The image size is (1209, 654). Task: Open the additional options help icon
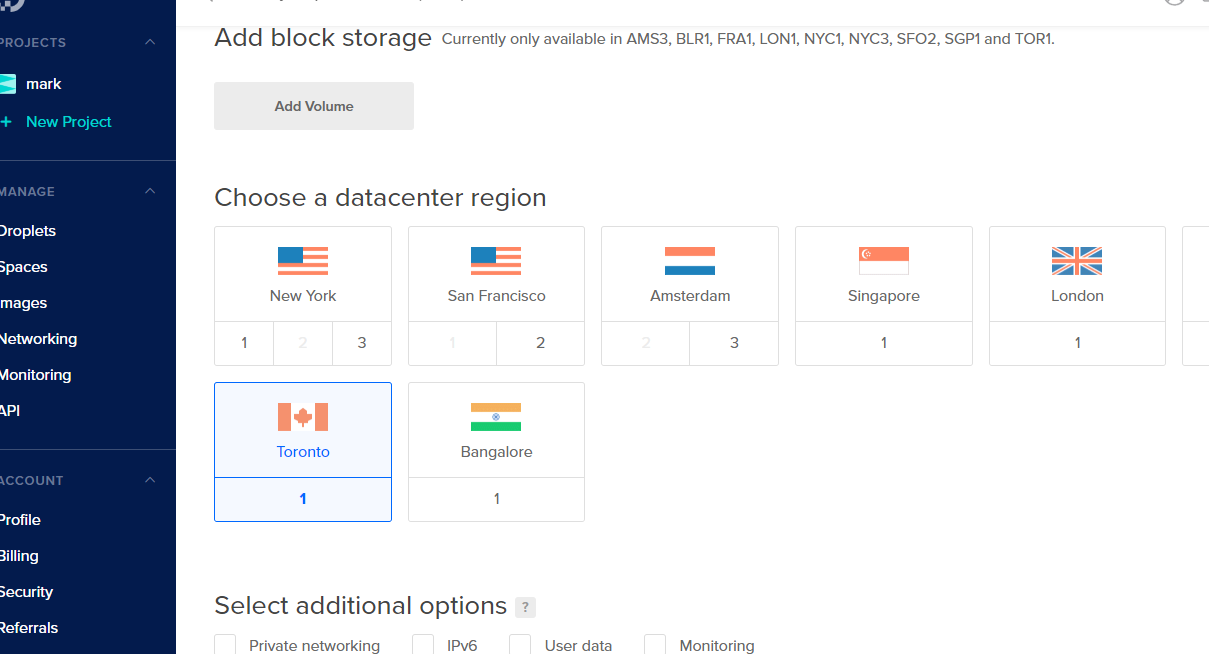point(524,606)
